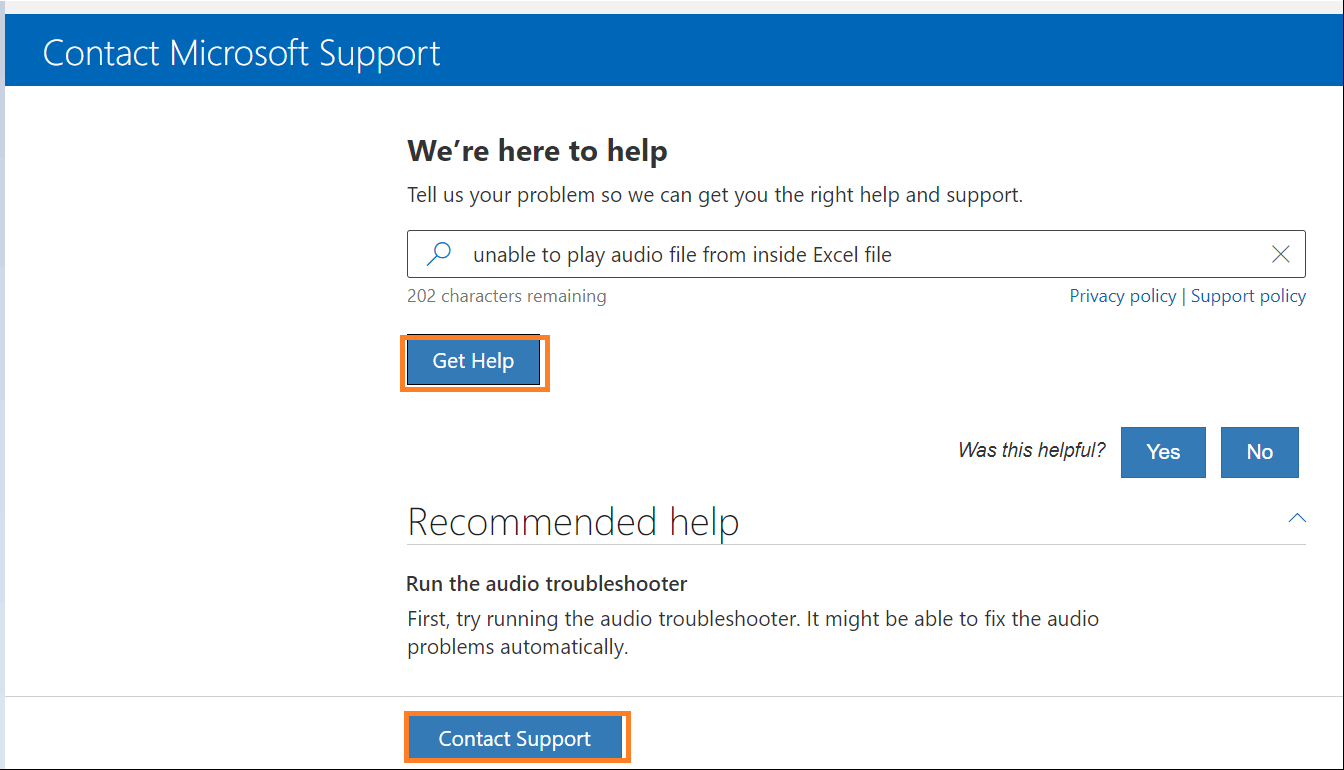Click the 202 characters remaining text
1344x770 pixels.
click(x=506, y=296)
